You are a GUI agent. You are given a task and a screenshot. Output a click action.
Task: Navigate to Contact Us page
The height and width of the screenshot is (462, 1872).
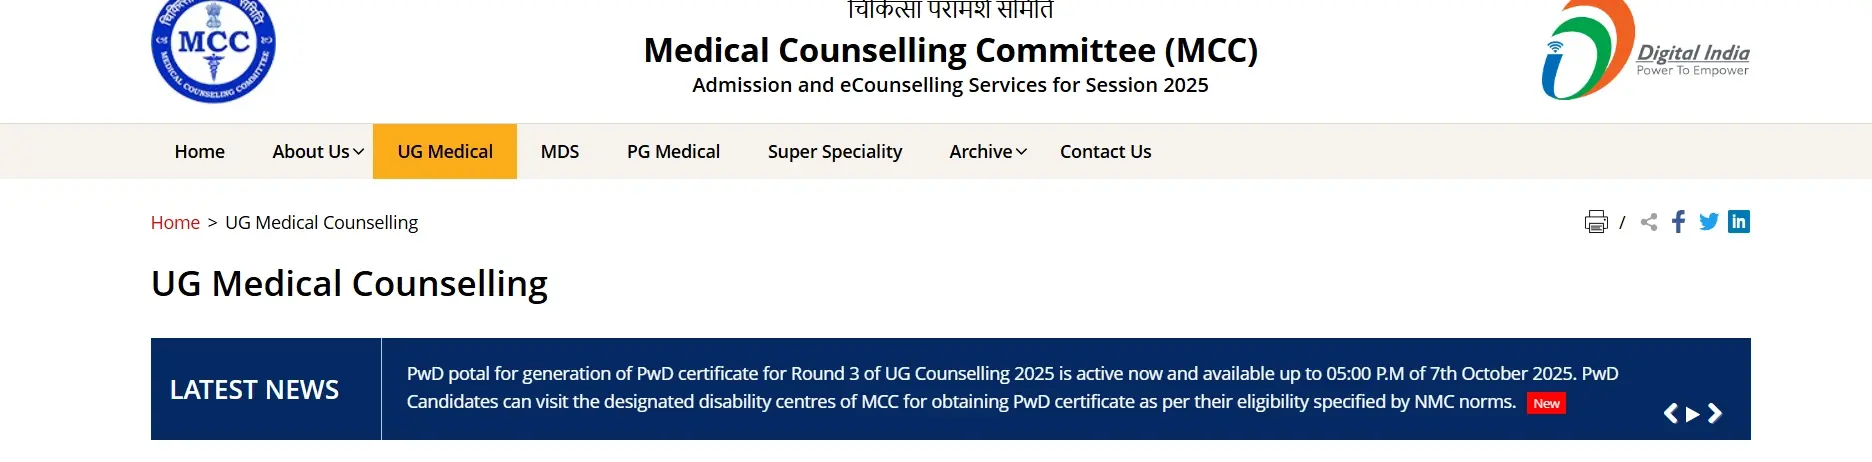click(x=1105, y=152)
